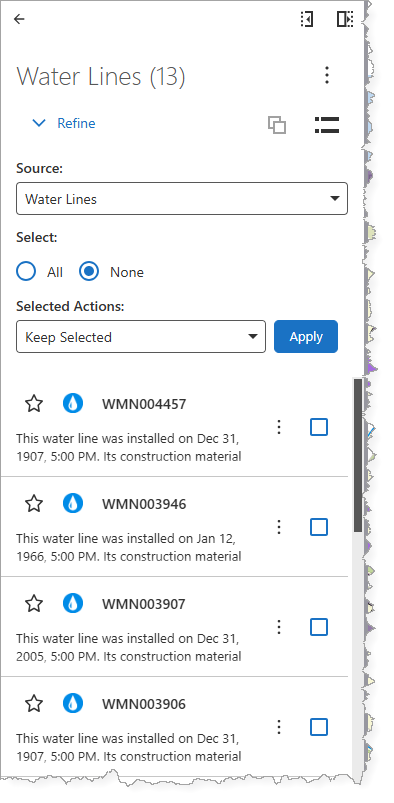The image size is (394, 803).
Task: Open the Water Lines panel options menu
Action: pos(327,75)
